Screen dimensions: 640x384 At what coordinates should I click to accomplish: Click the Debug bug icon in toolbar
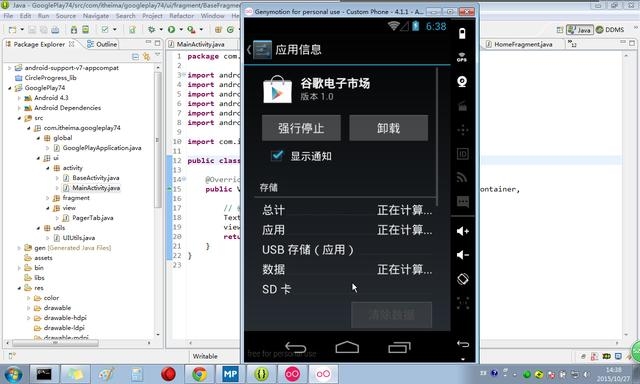pos(151,29)
